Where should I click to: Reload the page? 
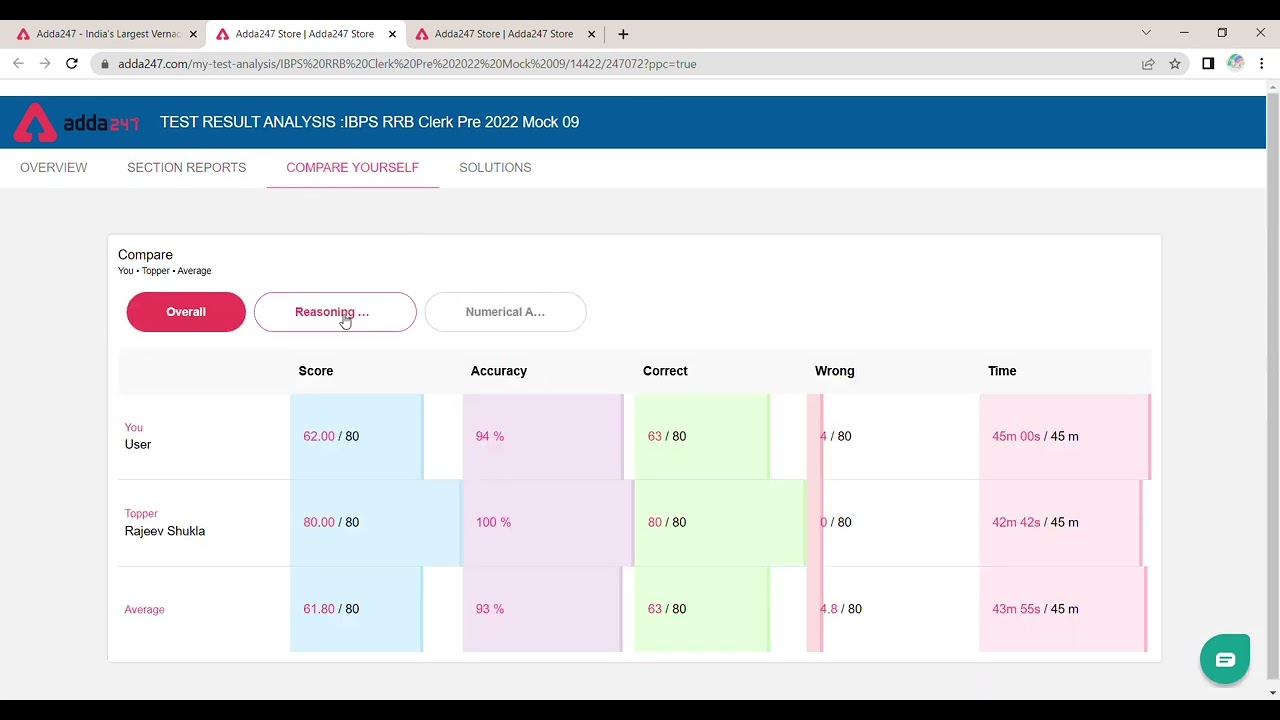coord(72,64)
